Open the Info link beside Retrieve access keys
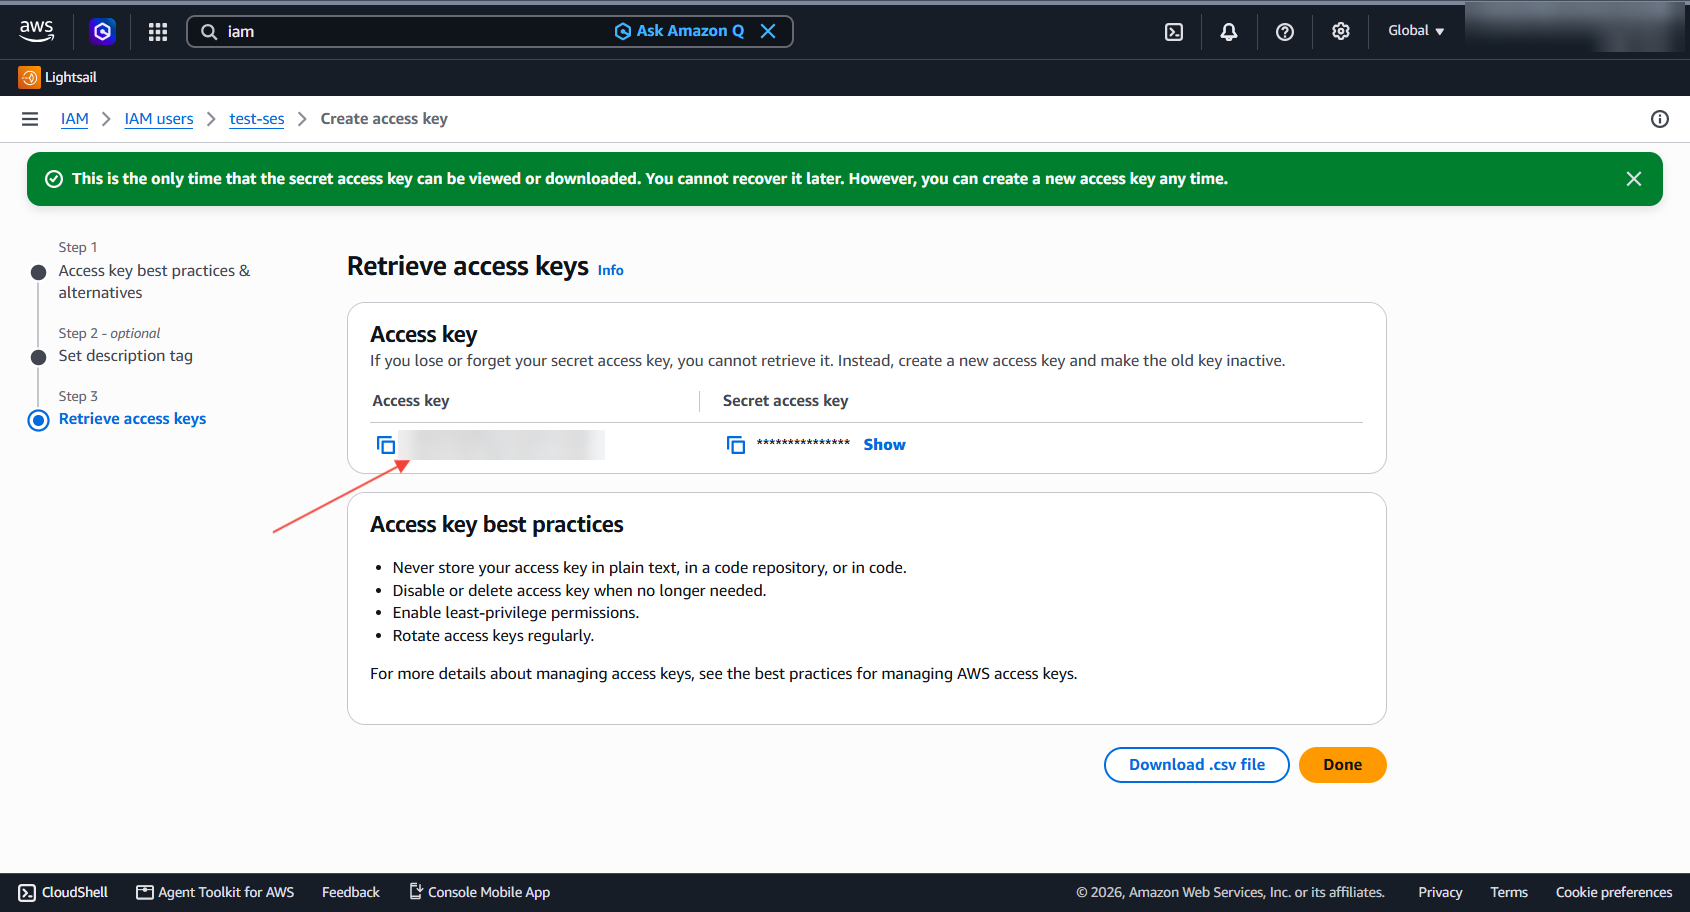Screen dimensions: 1690x912 click(x=611, y=270)
